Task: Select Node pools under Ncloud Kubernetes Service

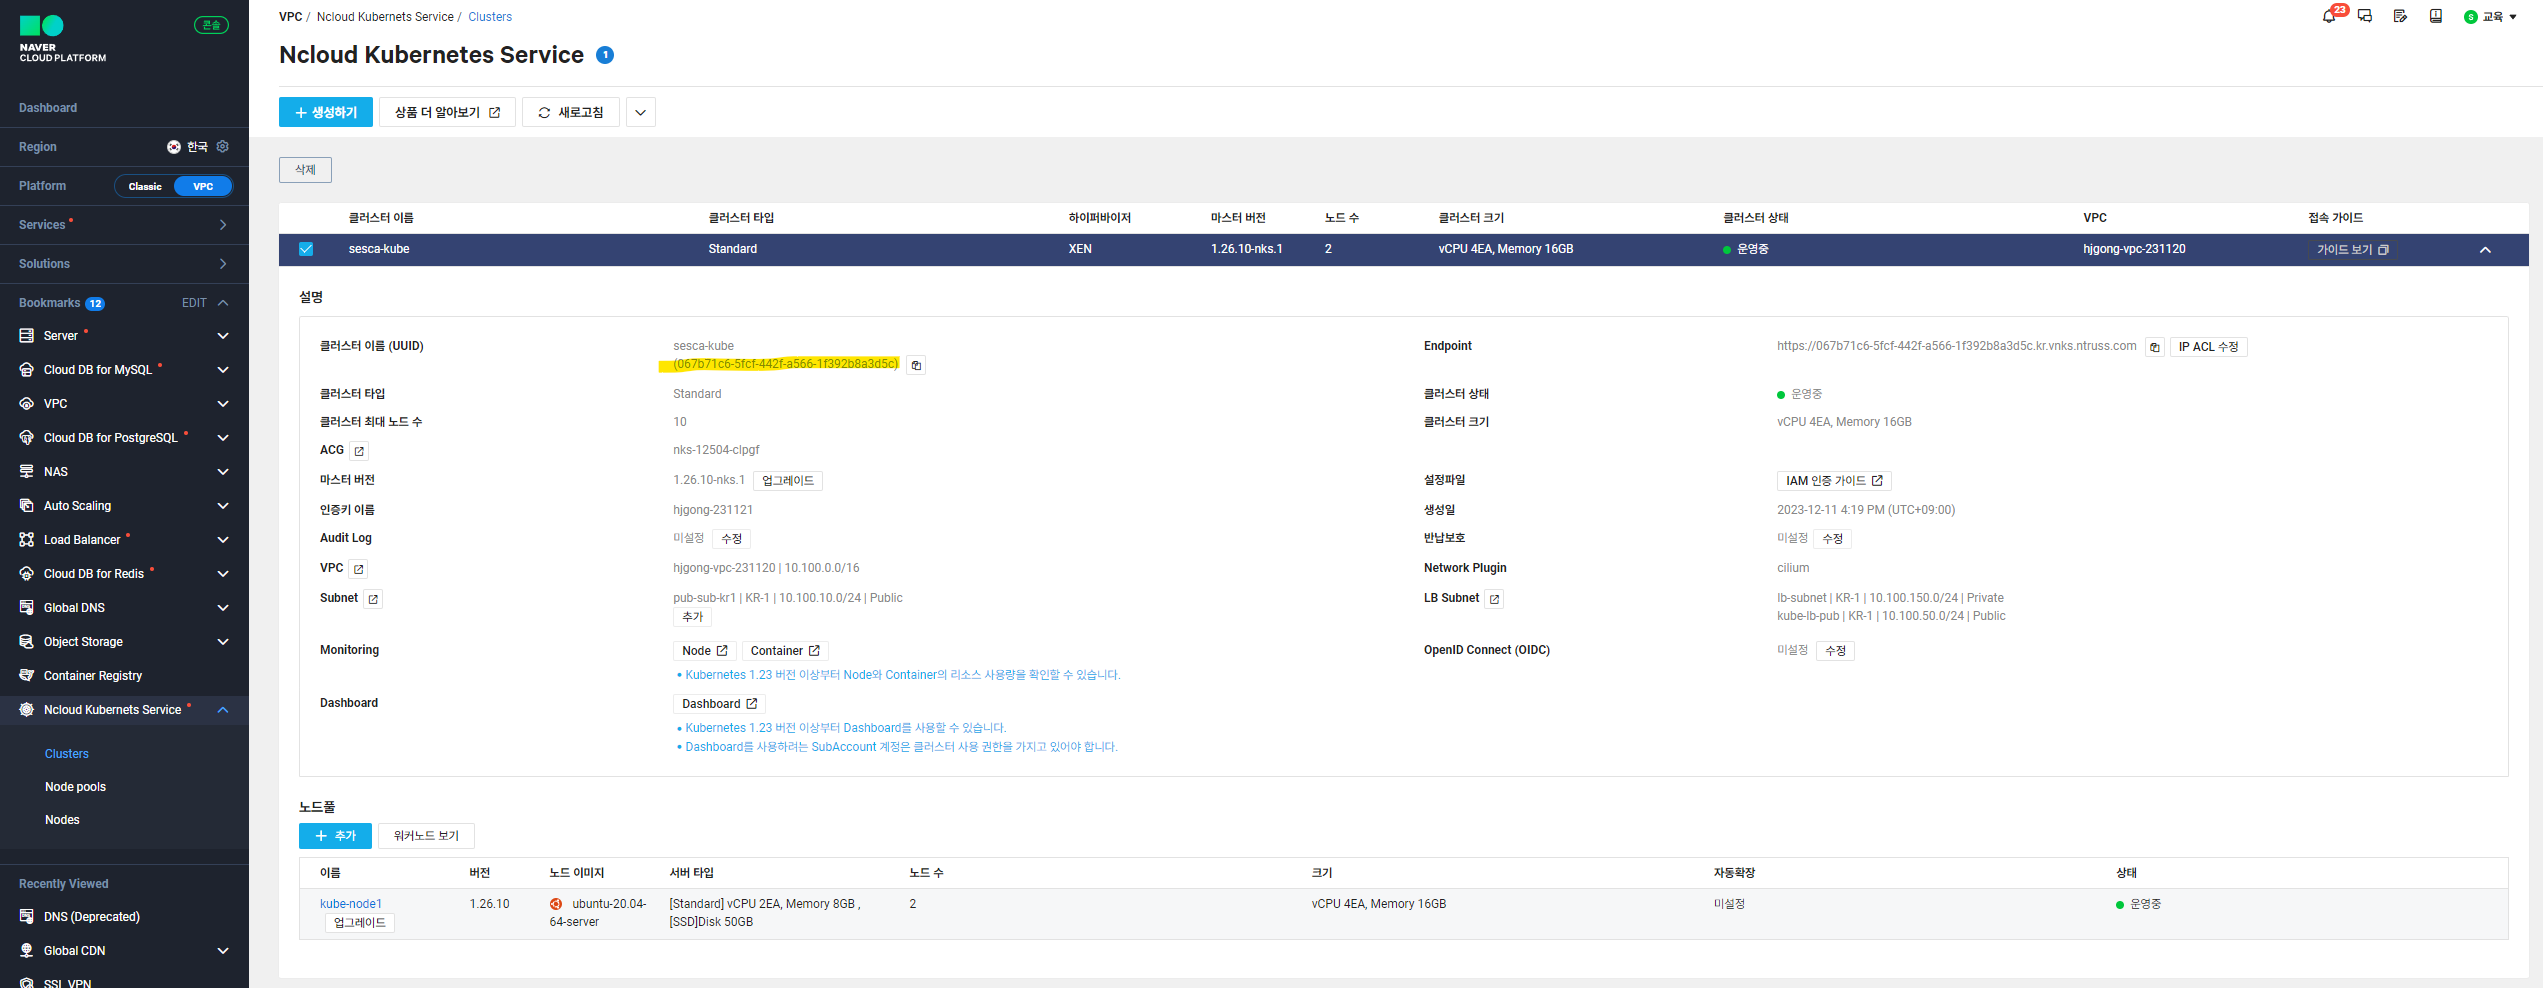Action: point(75,786)
